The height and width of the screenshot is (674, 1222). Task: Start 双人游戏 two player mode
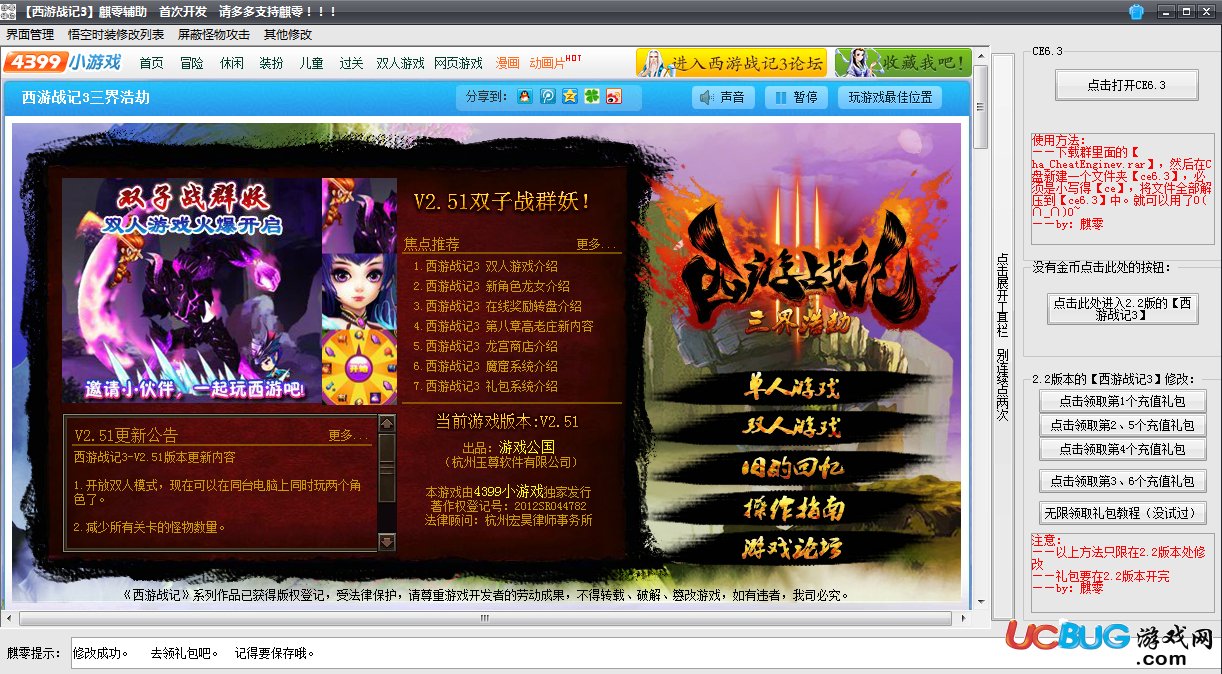pos(791,427)
